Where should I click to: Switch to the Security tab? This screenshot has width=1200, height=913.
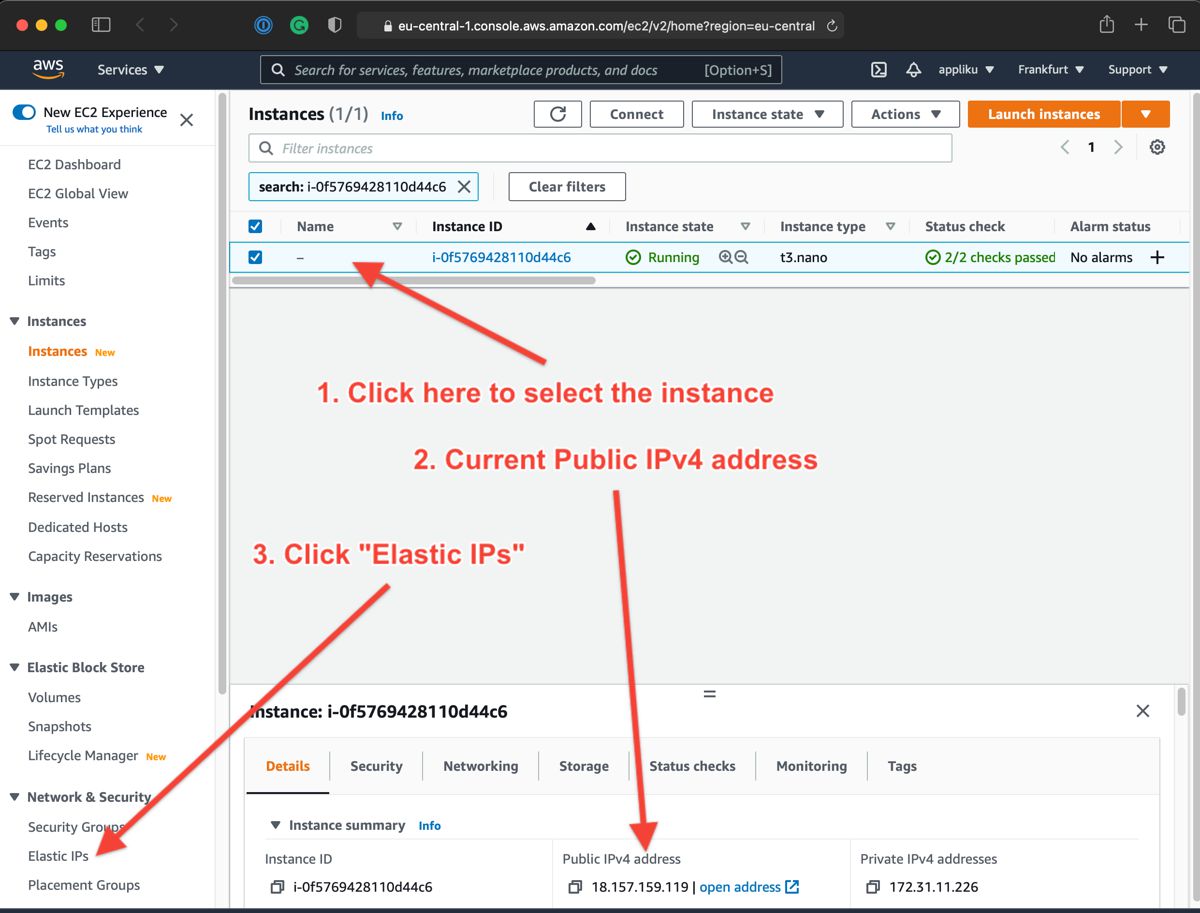point(376,766)
